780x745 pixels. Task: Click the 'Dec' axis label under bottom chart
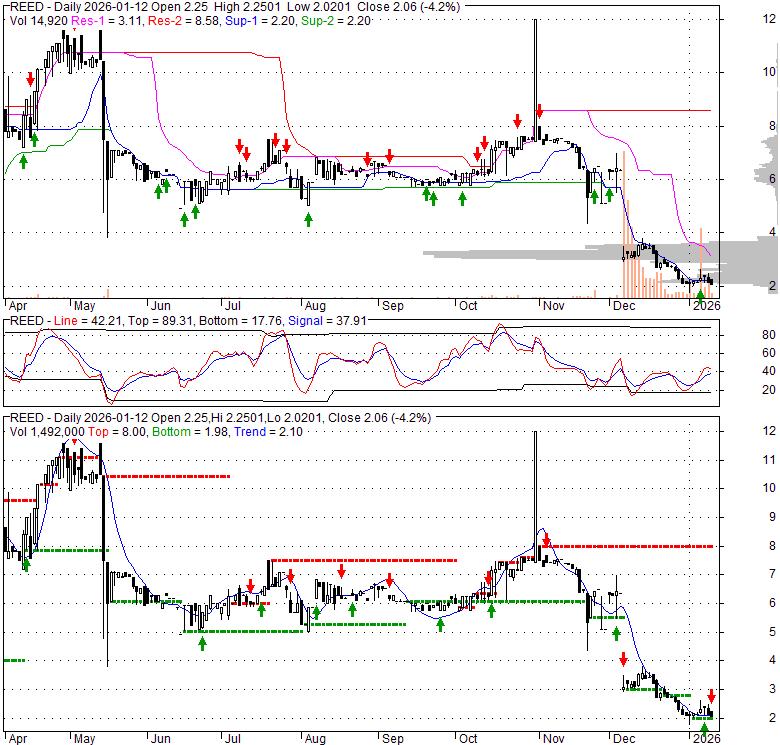coord(624,738)
